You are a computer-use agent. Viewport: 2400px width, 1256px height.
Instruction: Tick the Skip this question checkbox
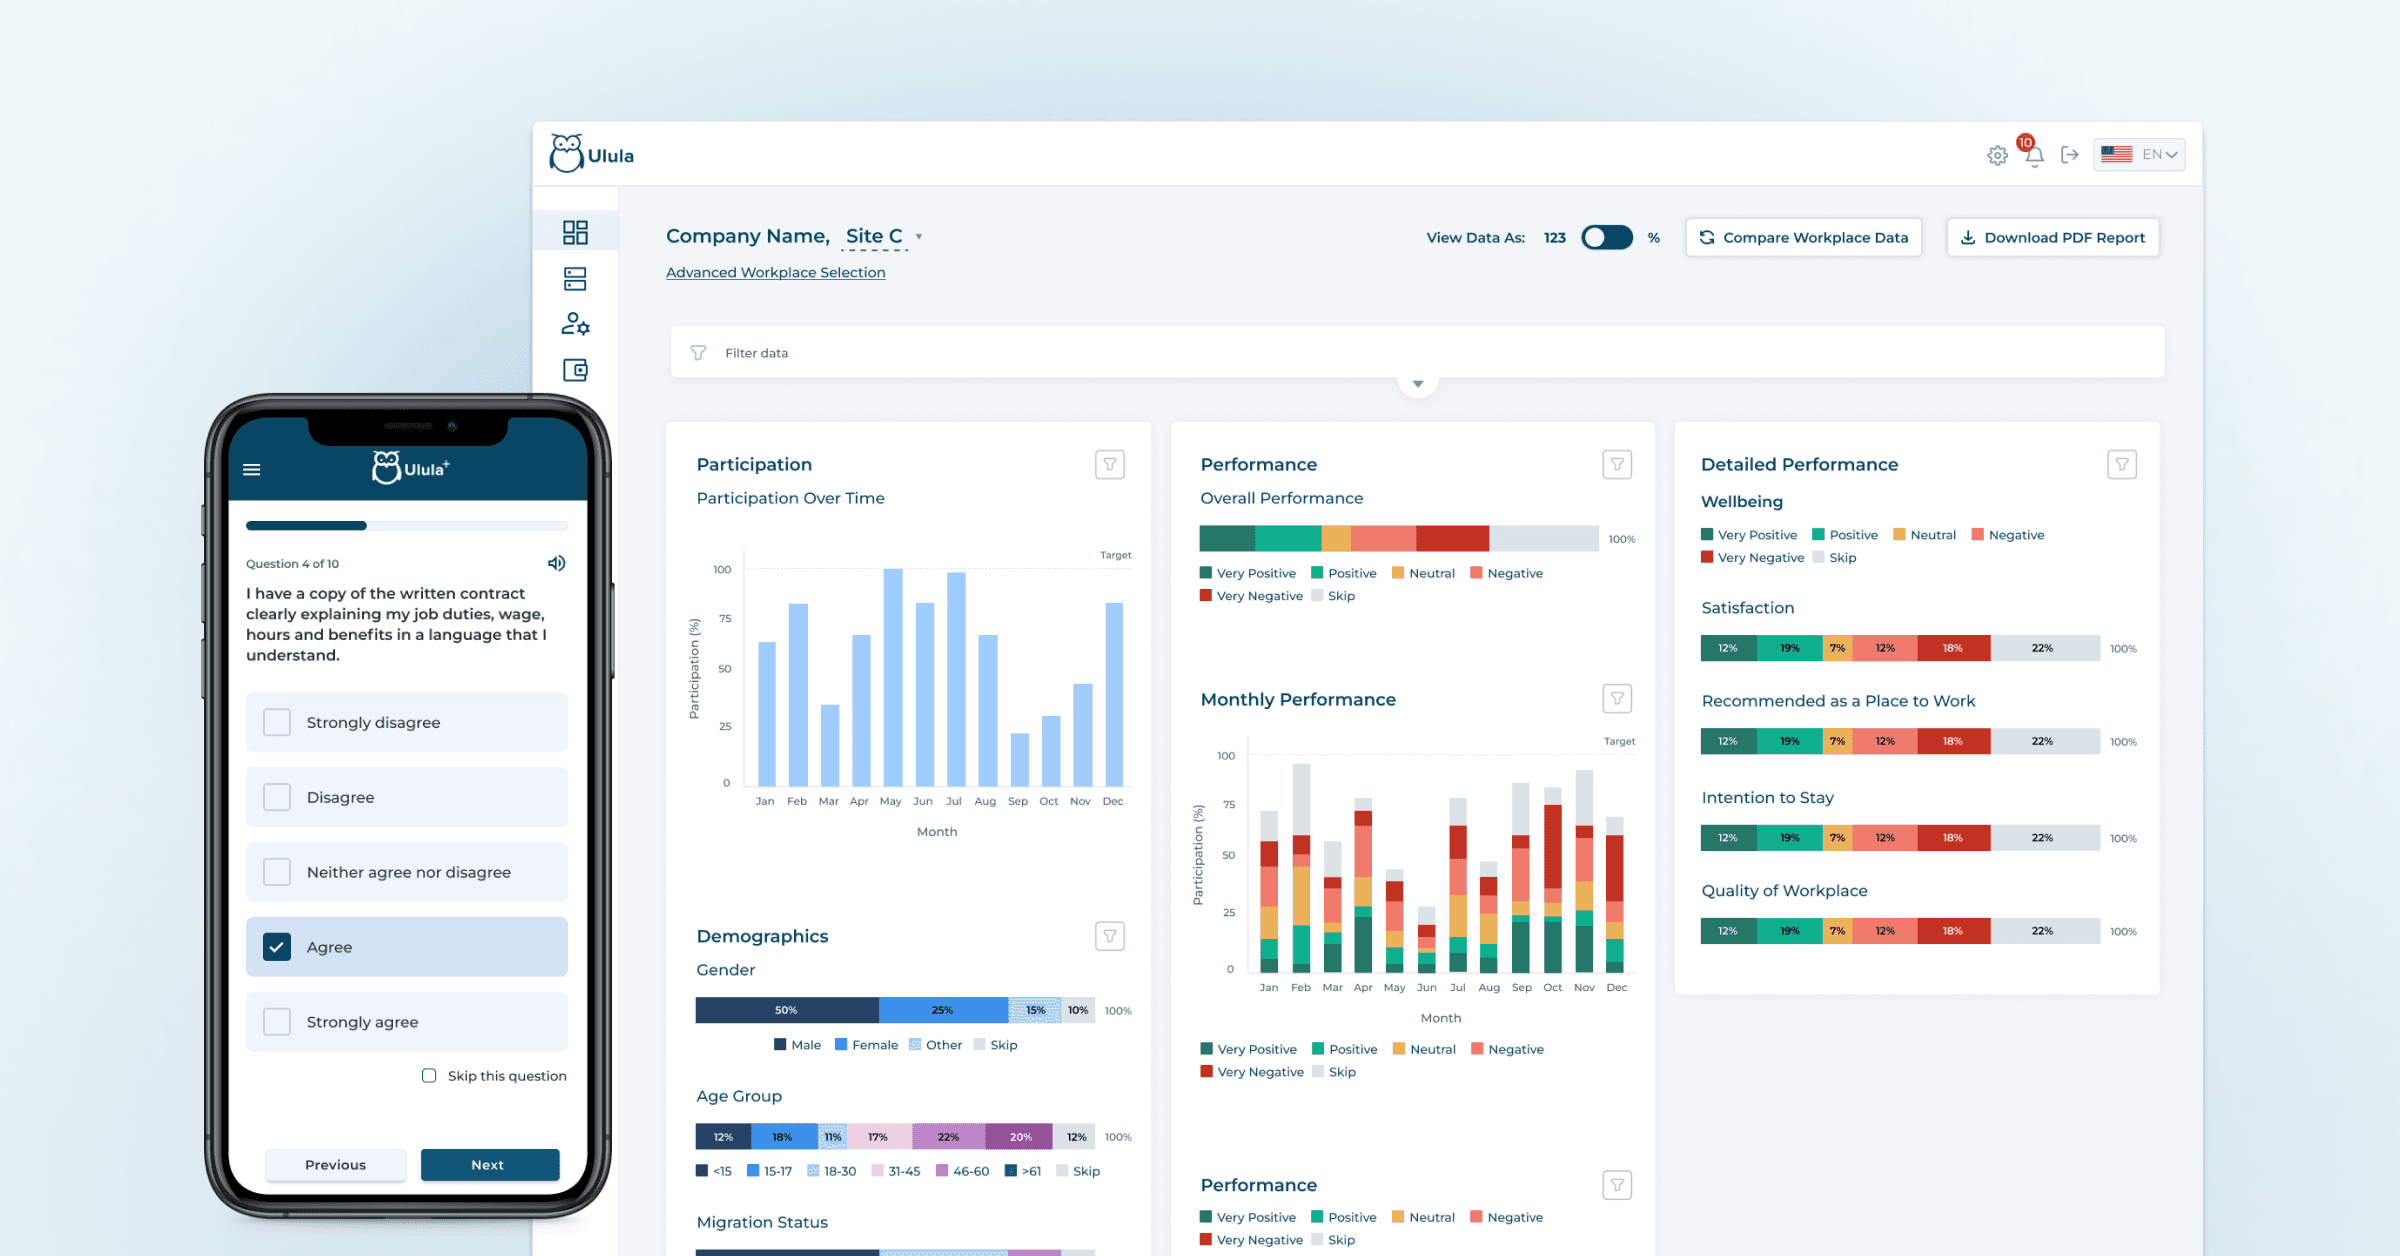(x=429, y=1076)
